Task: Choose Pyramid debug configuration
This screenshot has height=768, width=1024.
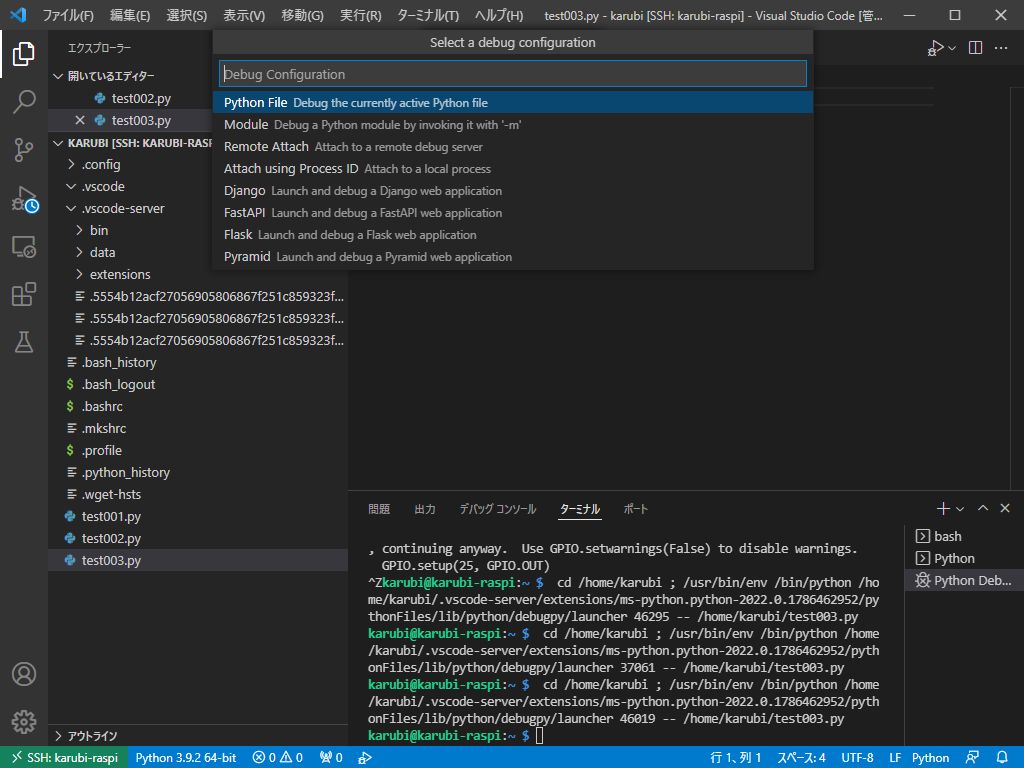Action: (x=513, y=257)
